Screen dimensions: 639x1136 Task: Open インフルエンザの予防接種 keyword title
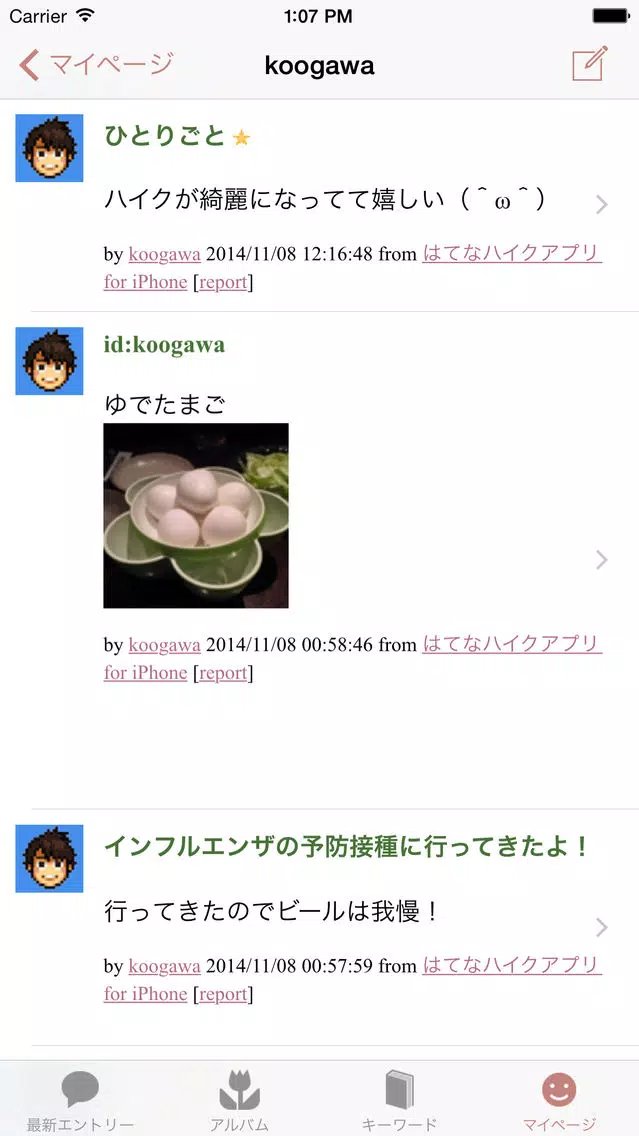(346, 846)
